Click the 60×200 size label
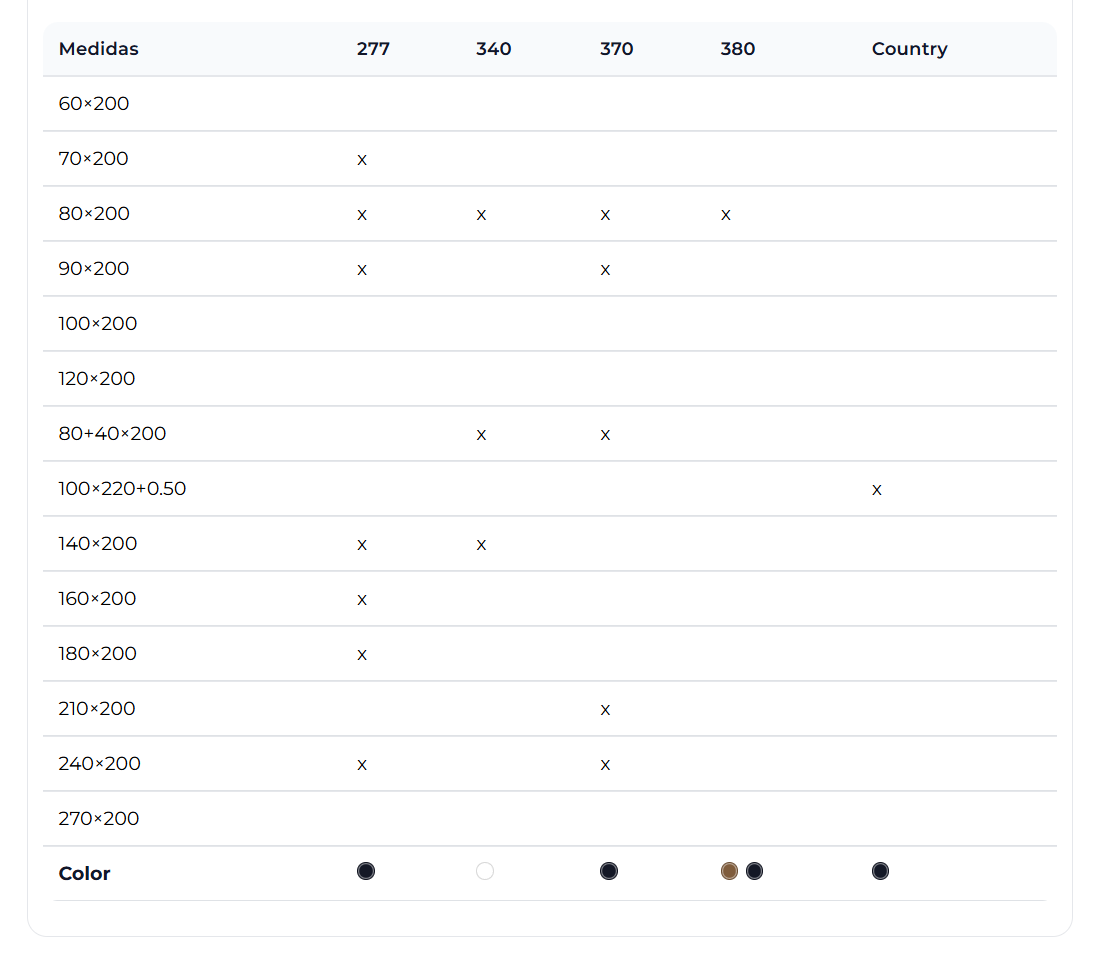 [94, 104]
